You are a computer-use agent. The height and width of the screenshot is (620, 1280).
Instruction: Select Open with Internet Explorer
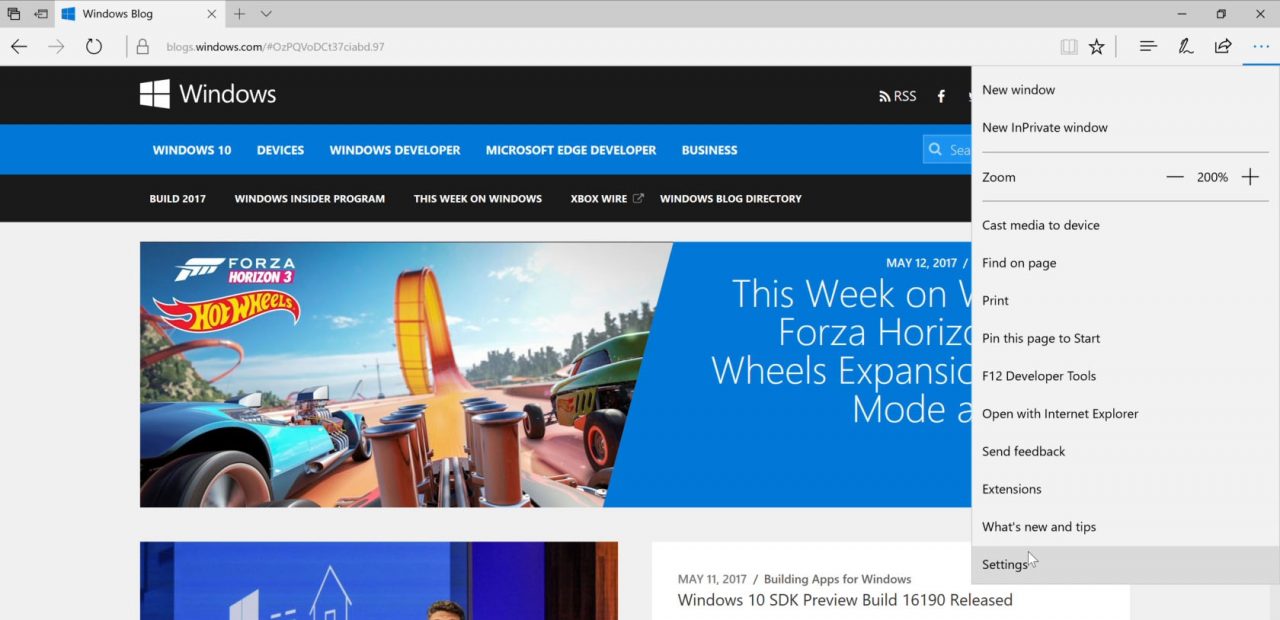click(x=1125, y=414)
